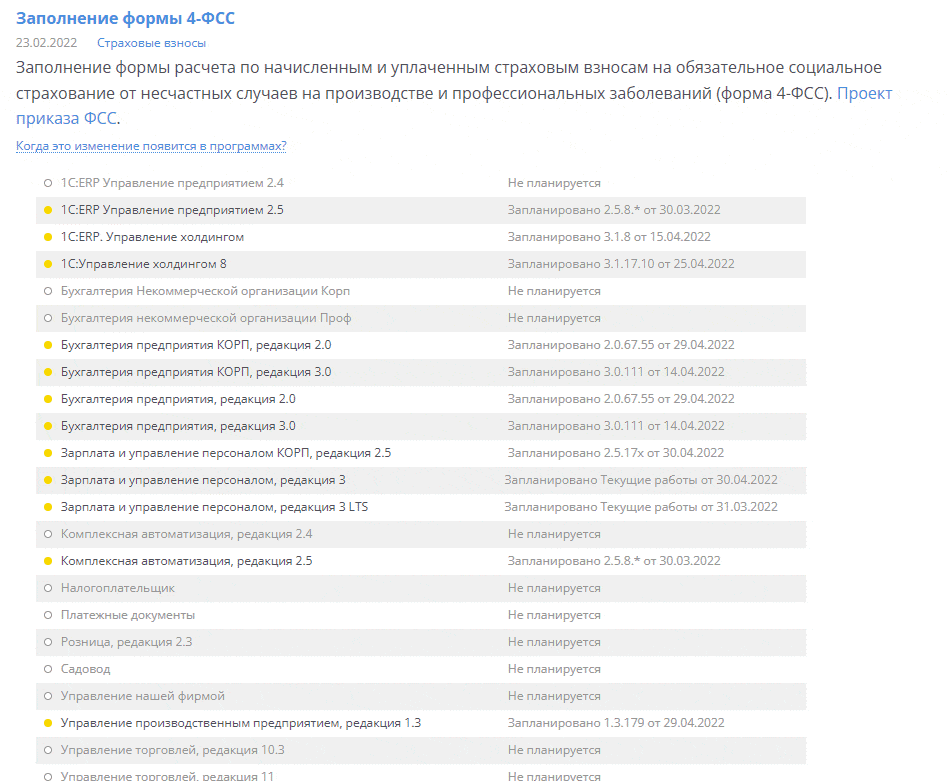Viewport: 947px width, 781px height.
Task: Click yellow bullet for 'Бухгалтерия предприятия КОРП, редакция 2.0'
Action: (x=48, y=345)
